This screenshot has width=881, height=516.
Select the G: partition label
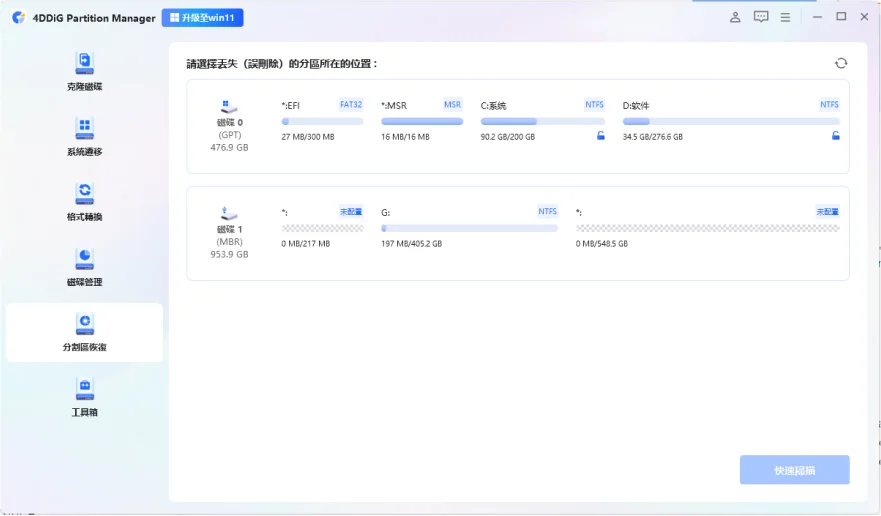coord(385,212)
